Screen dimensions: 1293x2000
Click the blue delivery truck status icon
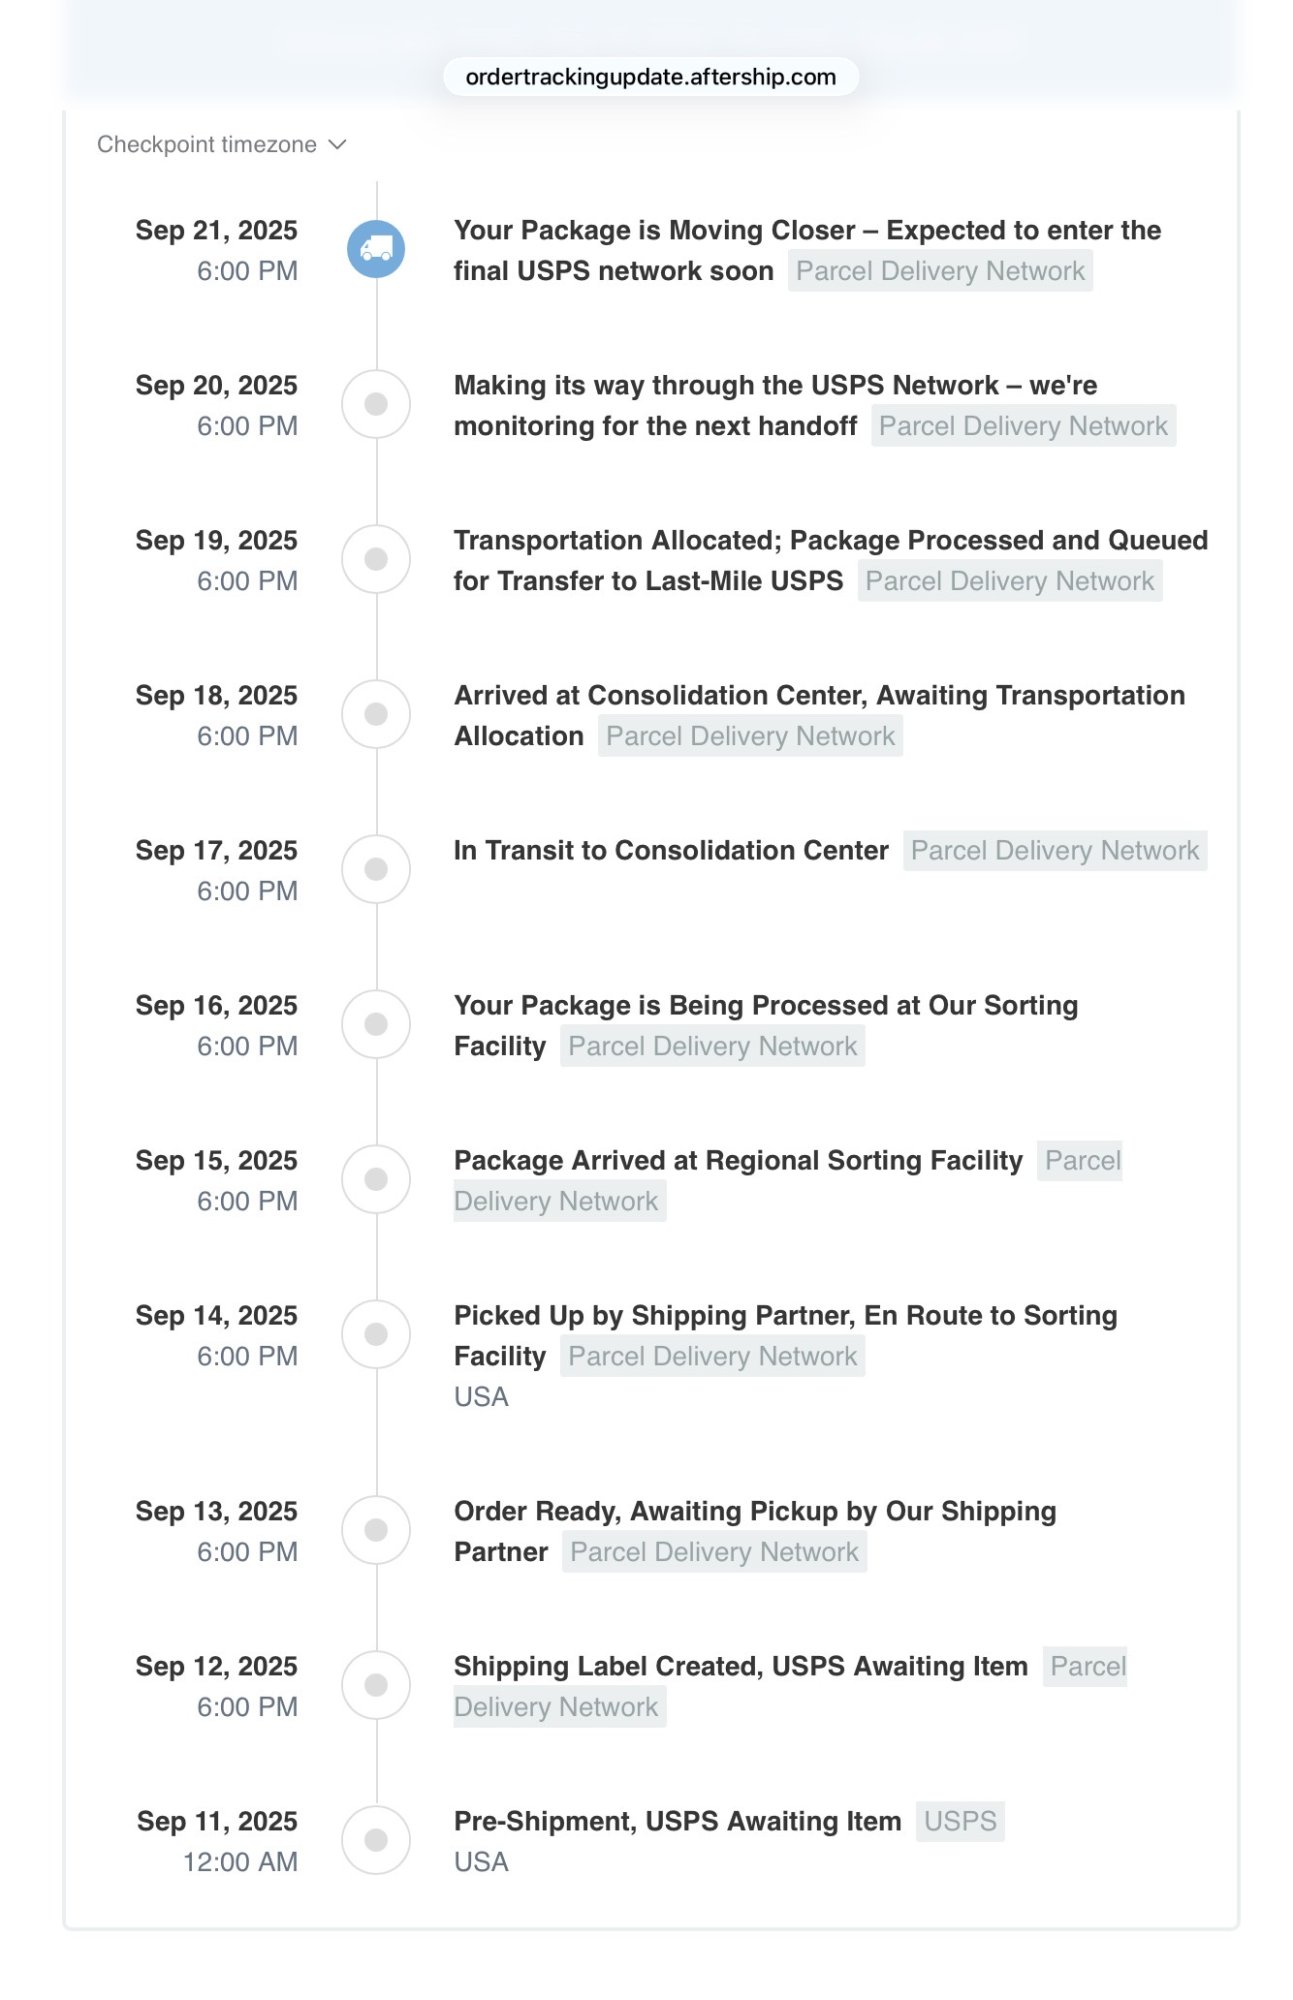376,249
